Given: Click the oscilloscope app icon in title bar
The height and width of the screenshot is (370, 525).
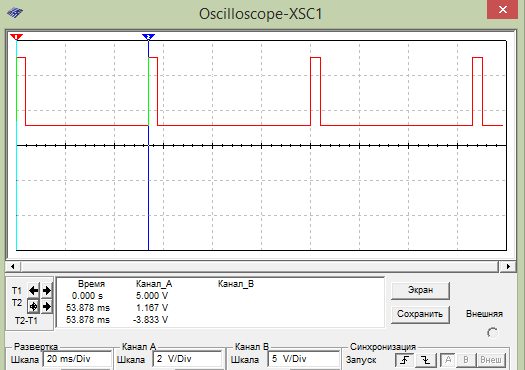Looking at the screenshot, I should tap(15, 13).
